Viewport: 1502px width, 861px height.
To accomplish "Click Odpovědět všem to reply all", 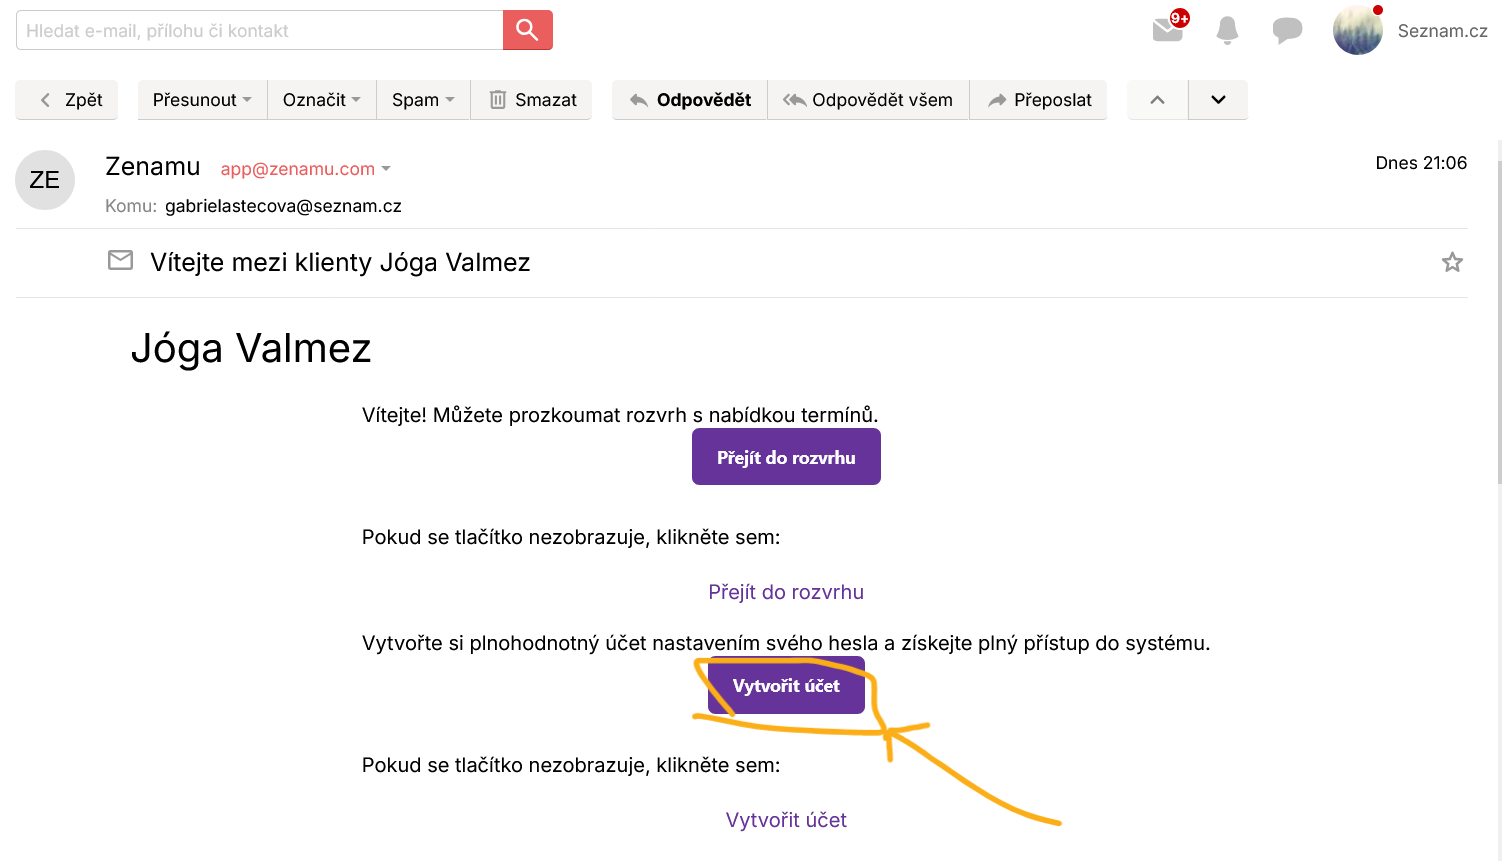I will pos(868,100).
